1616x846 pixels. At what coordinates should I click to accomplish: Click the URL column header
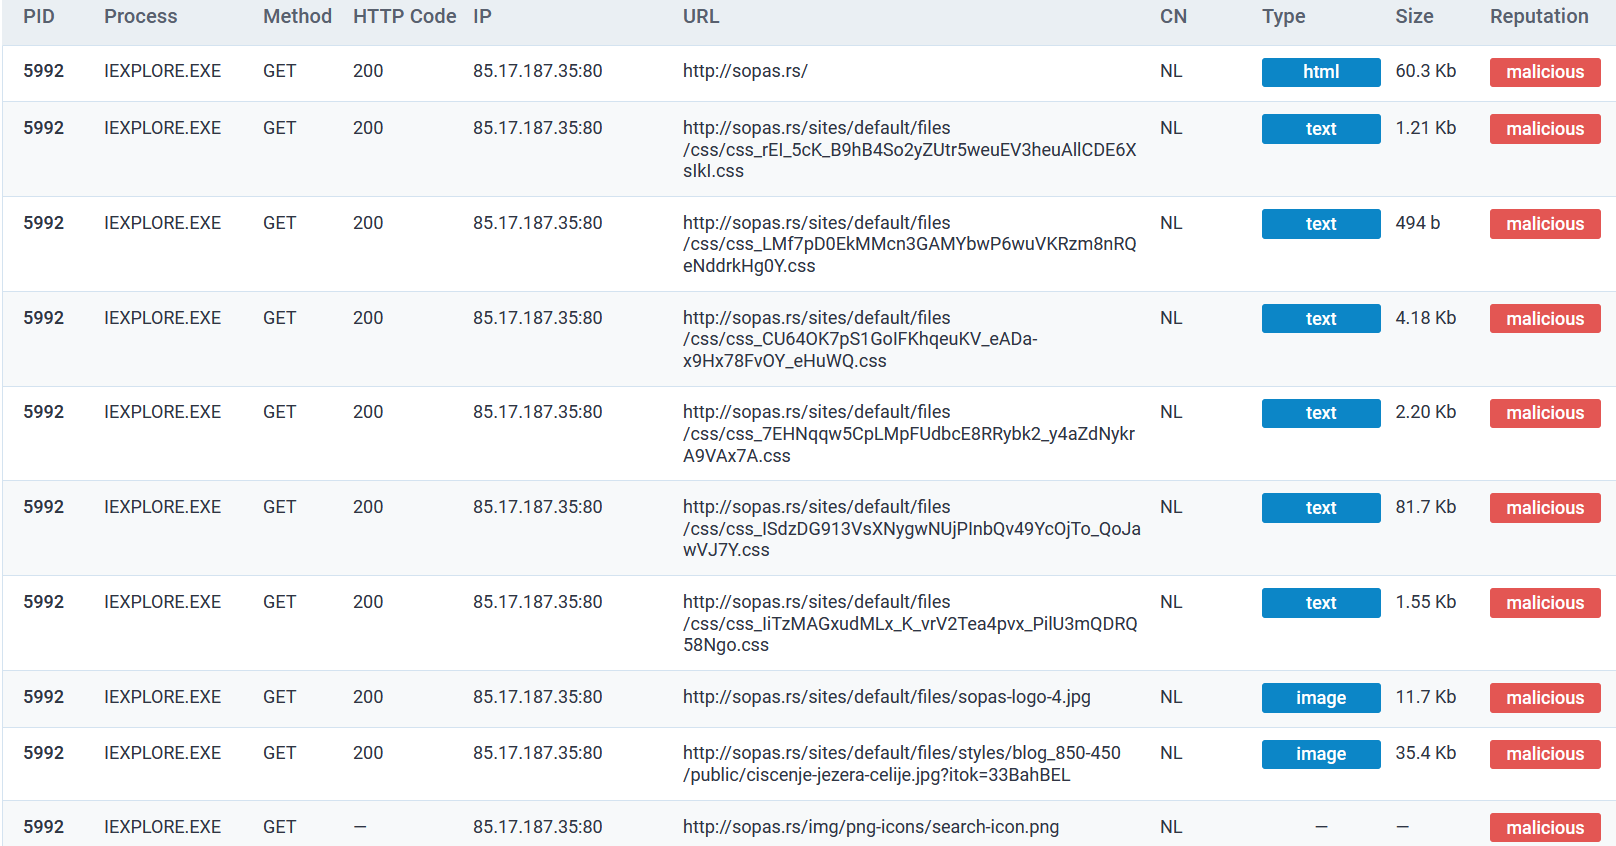tap(701, 16)
